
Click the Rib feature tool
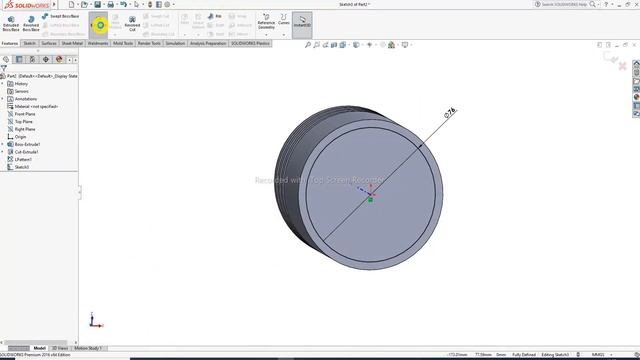click(x=215, y=16)
